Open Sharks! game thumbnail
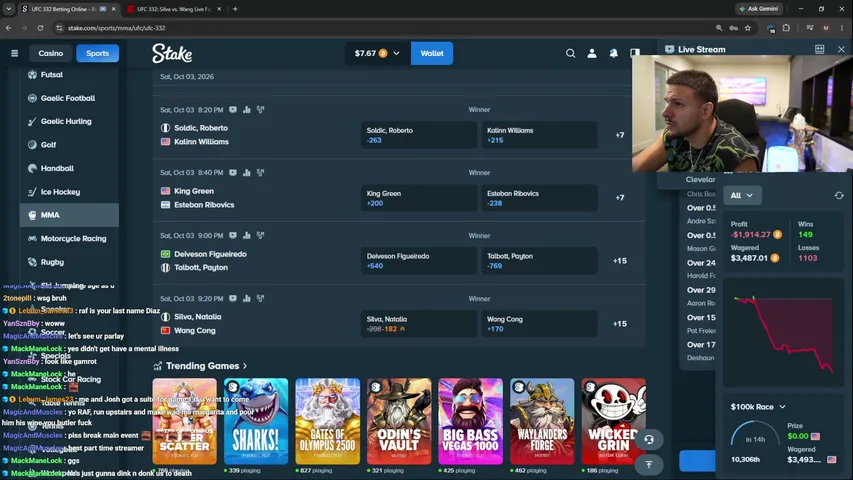The width and height of the screenshot is (853, 480). click(x=256, y=421)
